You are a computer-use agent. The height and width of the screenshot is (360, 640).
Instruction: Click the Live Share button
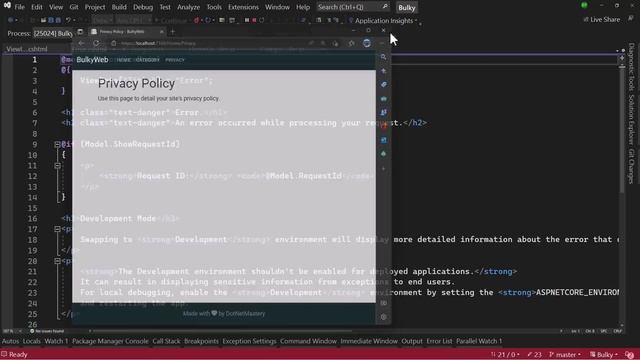tap(602, 19)
